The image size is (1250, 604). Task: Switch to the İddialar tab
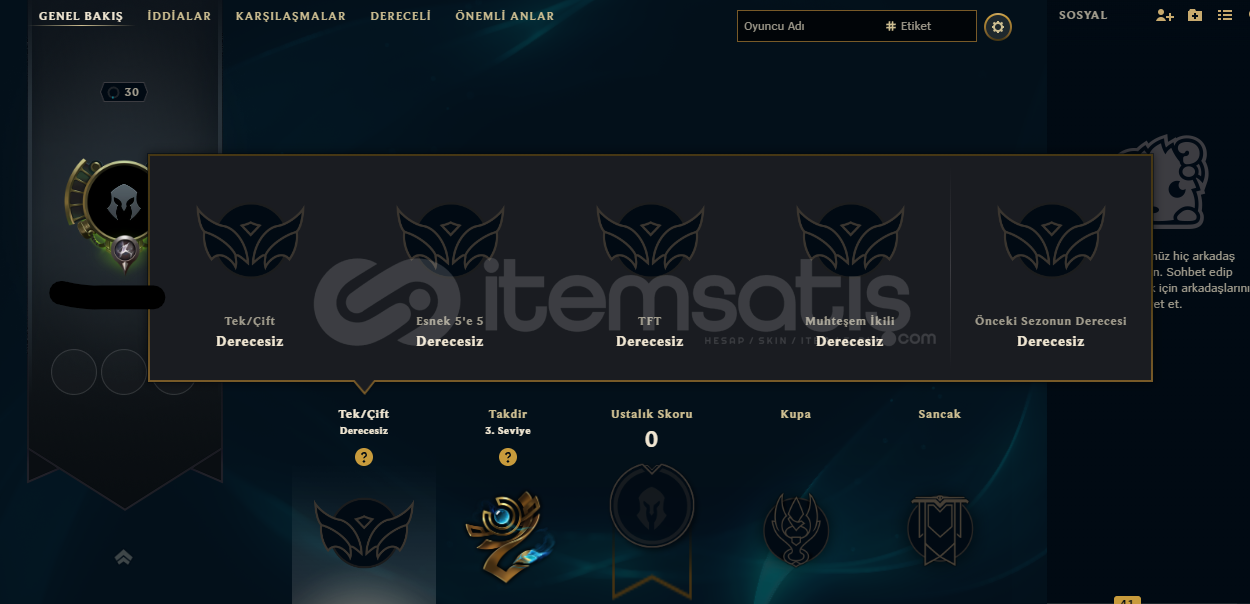coord(179,16)
